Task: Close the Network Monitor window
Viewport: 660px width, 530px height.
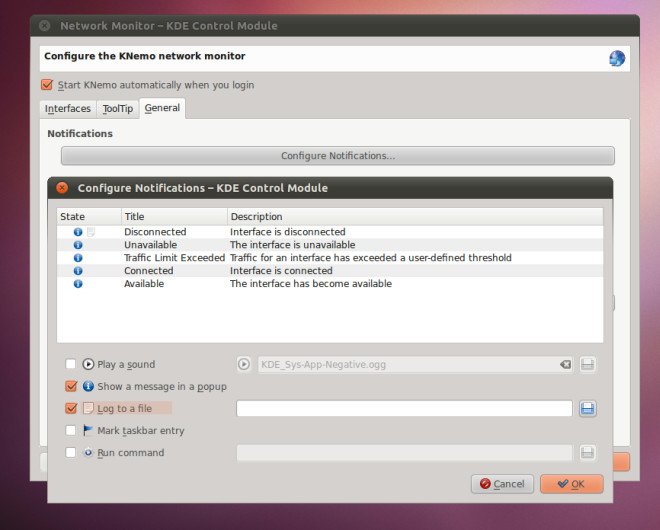Action: 45,26
